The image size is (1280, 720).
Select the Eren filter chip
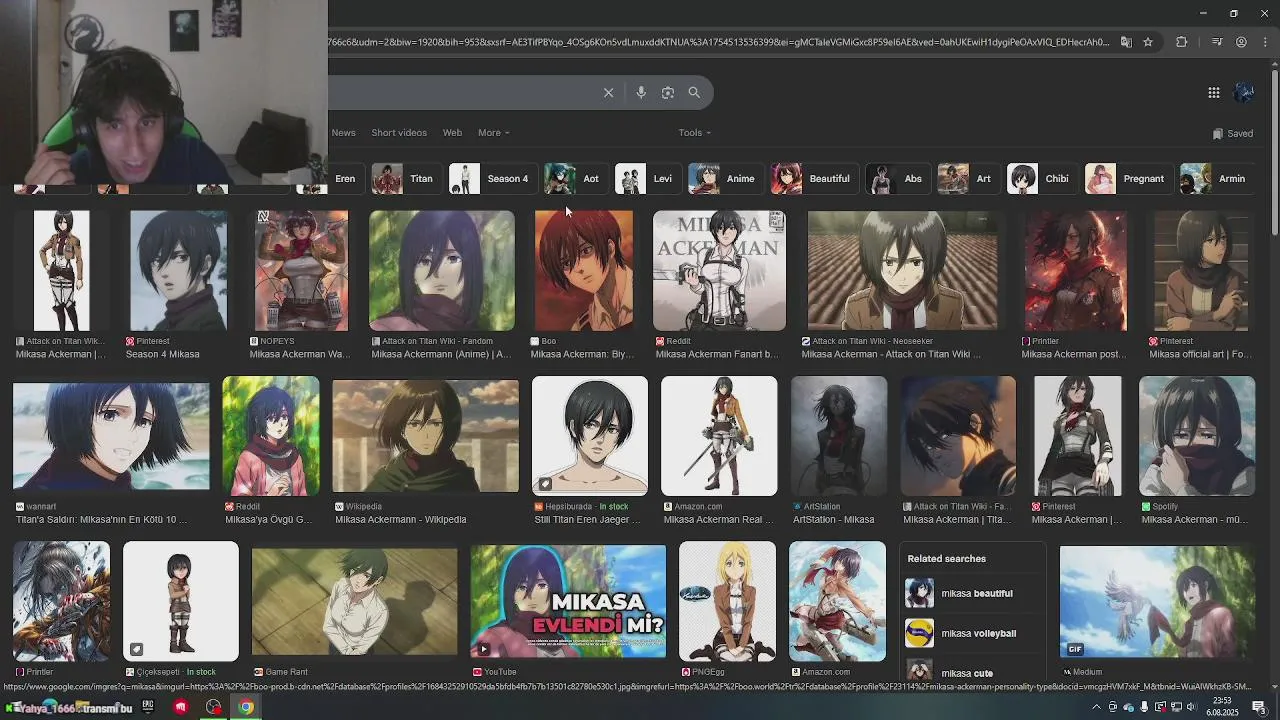[344, 179]
